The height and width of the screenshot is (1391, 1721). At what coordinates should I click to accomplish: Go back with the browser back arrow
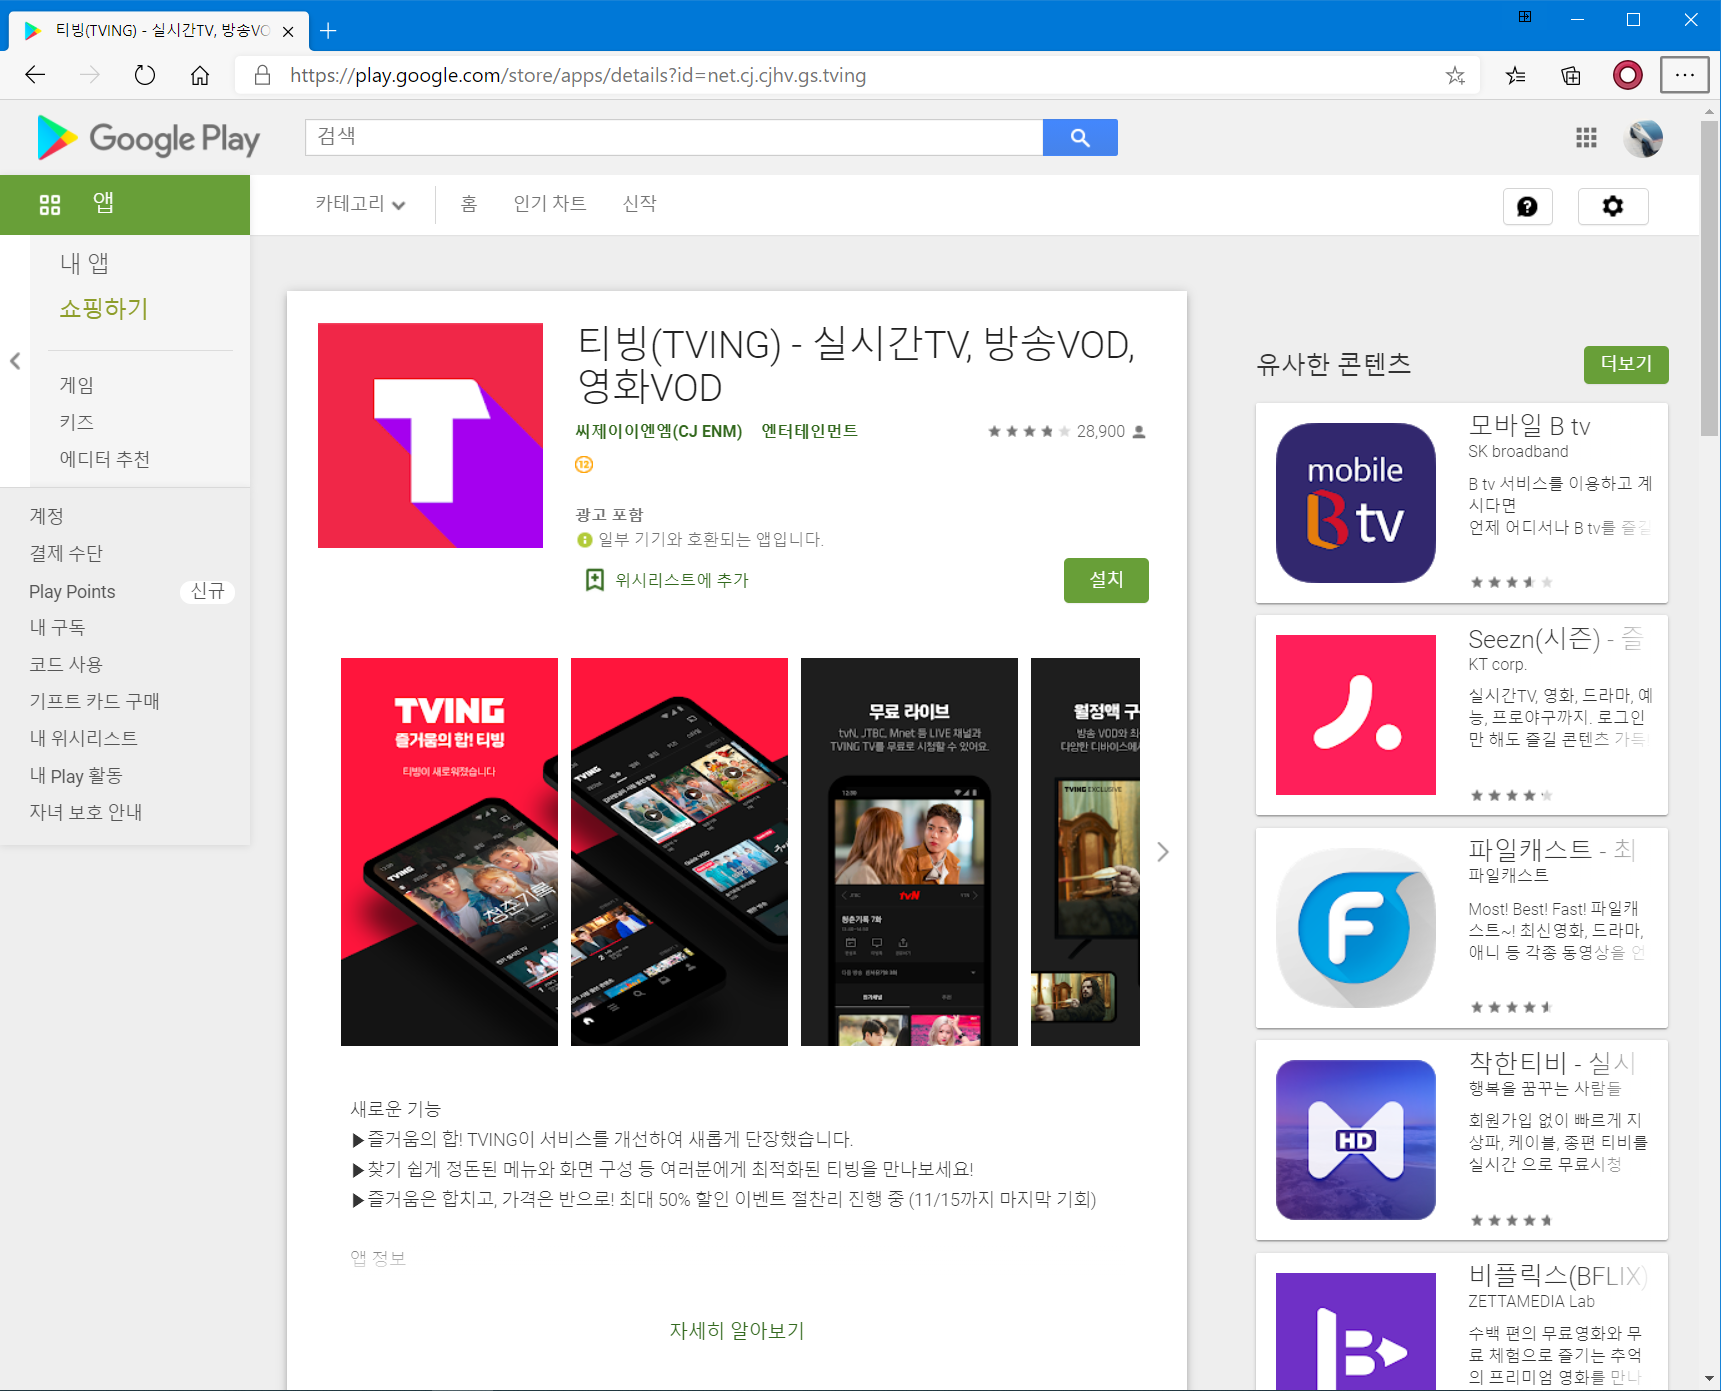tap(35, 75)
